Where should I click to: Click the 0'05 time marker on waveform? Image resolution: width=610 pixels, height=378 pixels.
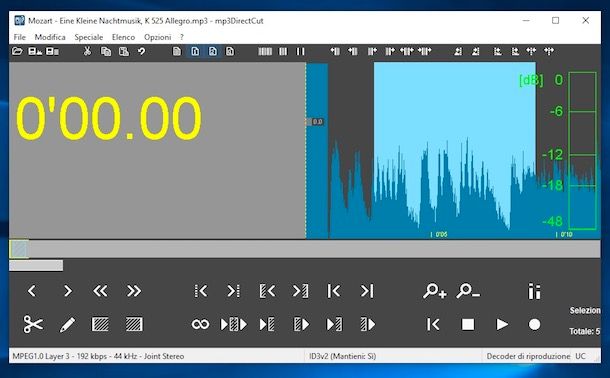point(439,234)
